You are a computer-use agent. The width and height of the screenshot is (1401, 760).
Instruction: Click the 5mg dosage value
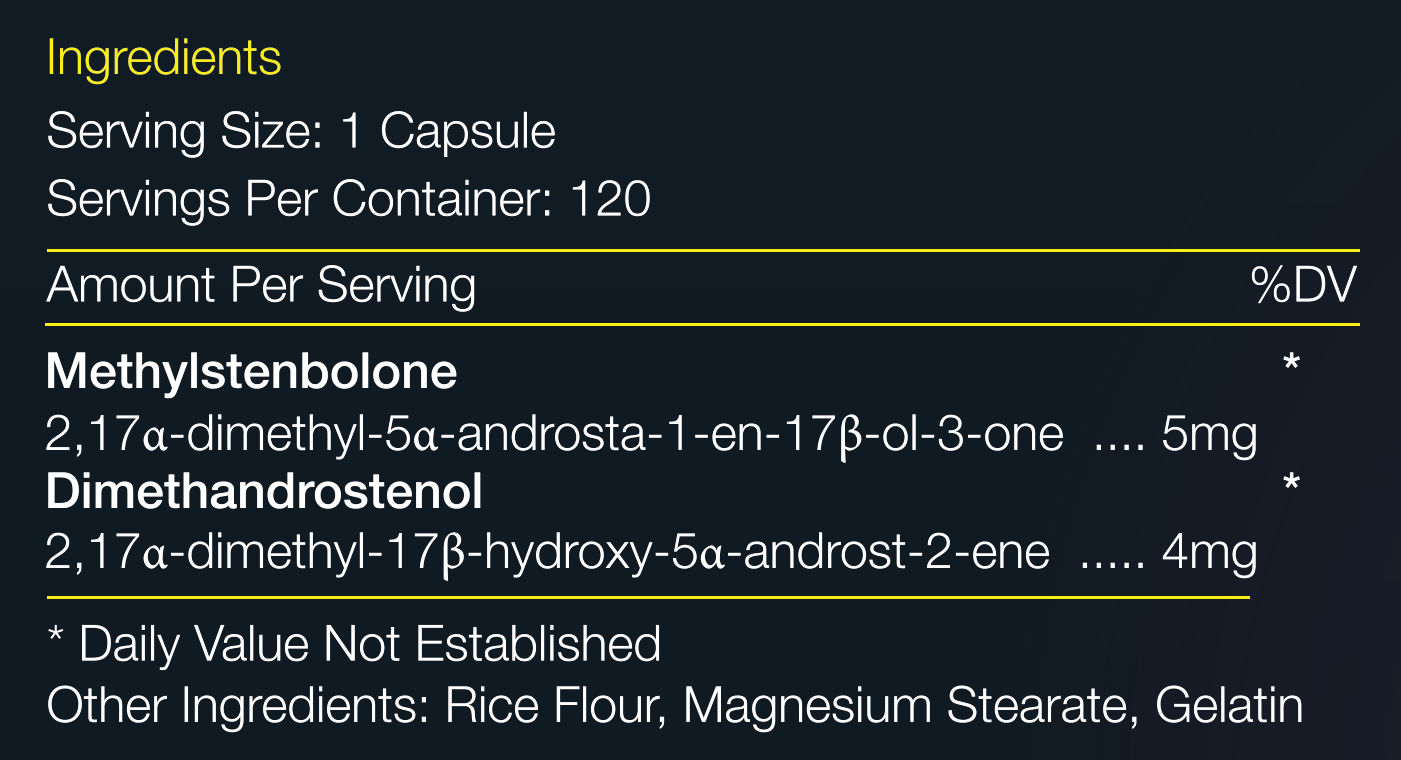[x=1209, y=437]
